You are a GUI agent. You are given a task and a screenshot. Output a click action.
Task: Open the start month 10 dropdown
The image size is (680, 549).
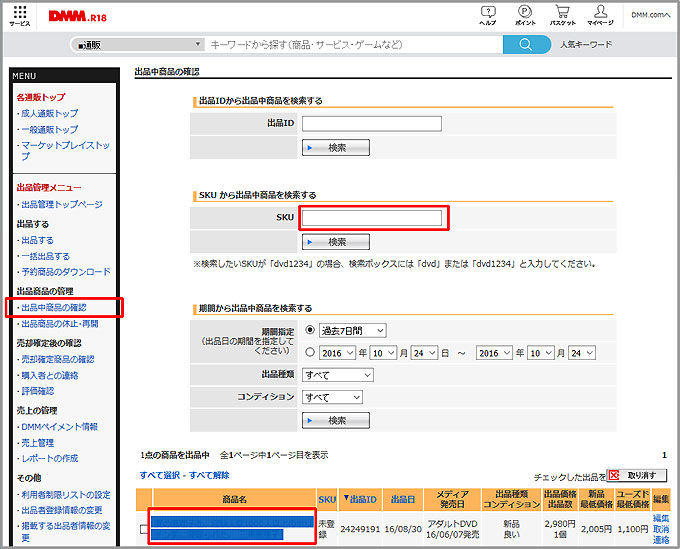pyautogui.click(x=383, y=353)
